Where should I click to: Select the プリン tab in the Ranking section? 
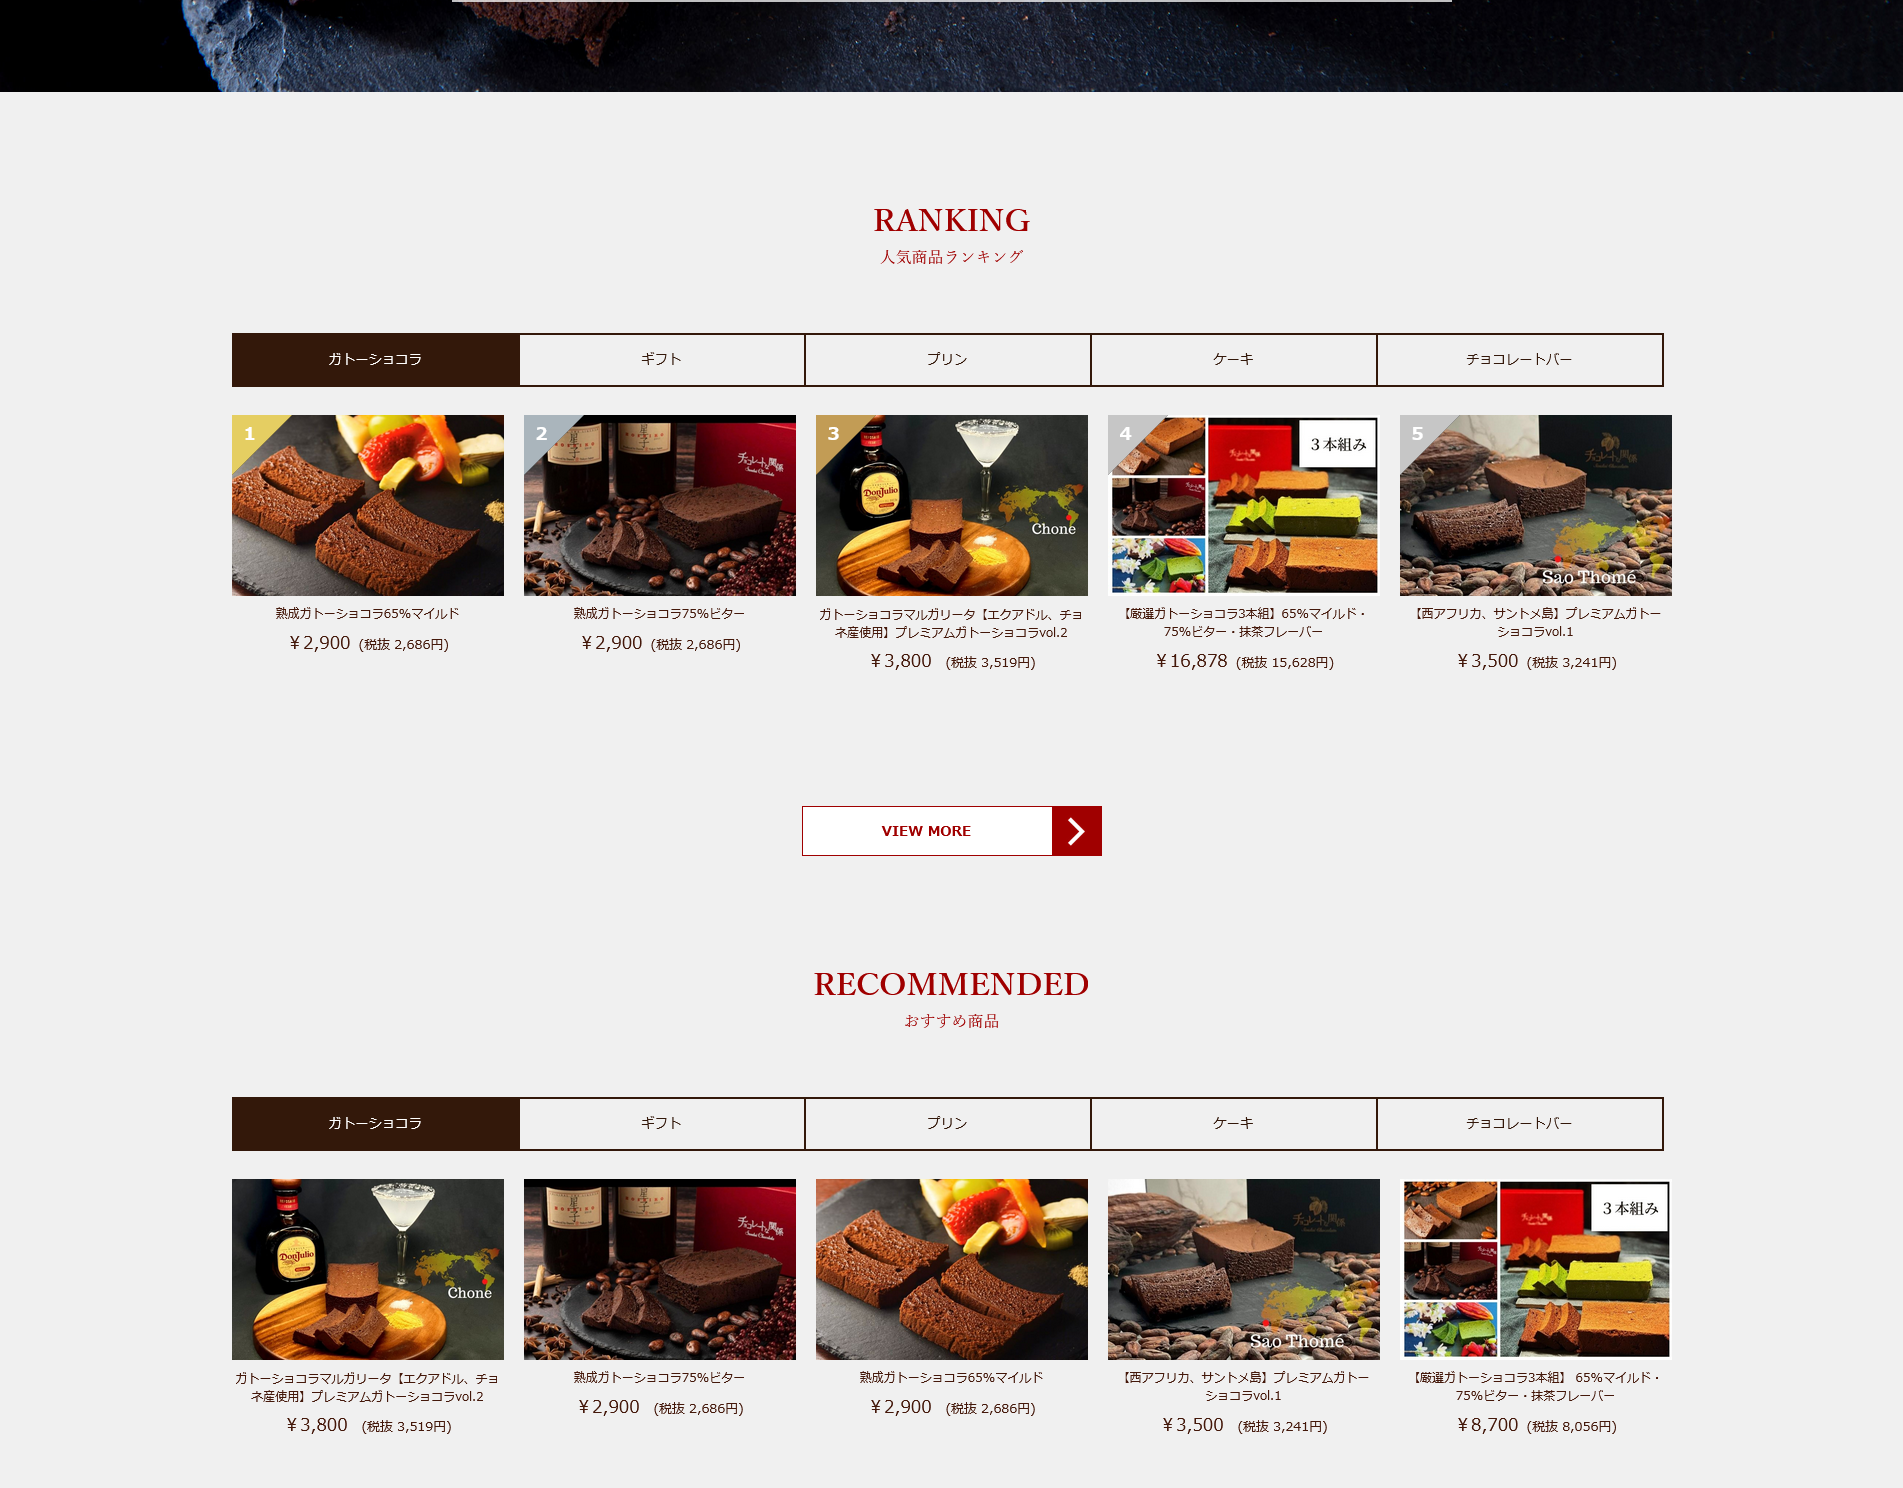tap(948, 359)
